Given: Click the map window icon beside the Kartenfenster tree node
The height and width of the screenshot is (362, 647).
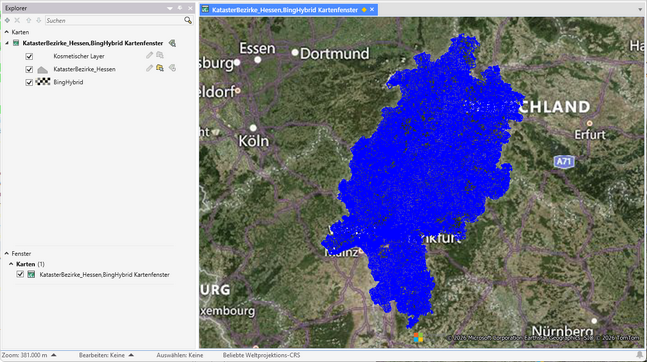Looking at the screenshot, I should click(x=16, y=43).
